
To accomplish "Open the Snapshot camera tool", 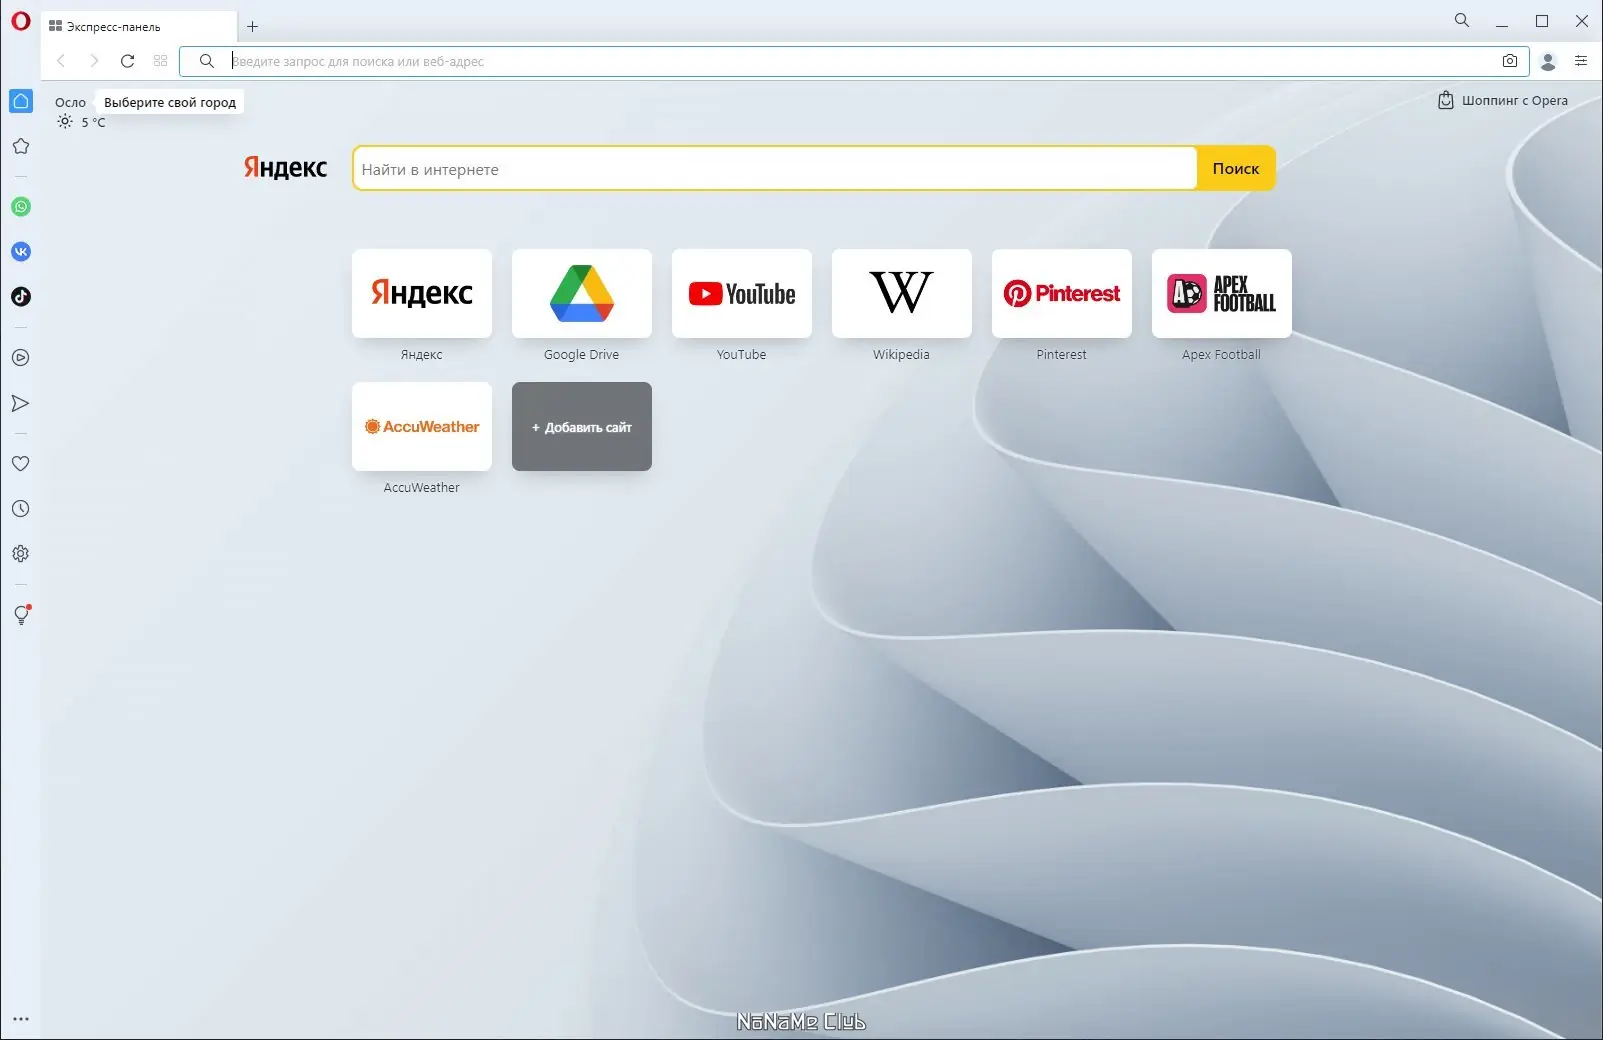I will [x=1510, y=61].
